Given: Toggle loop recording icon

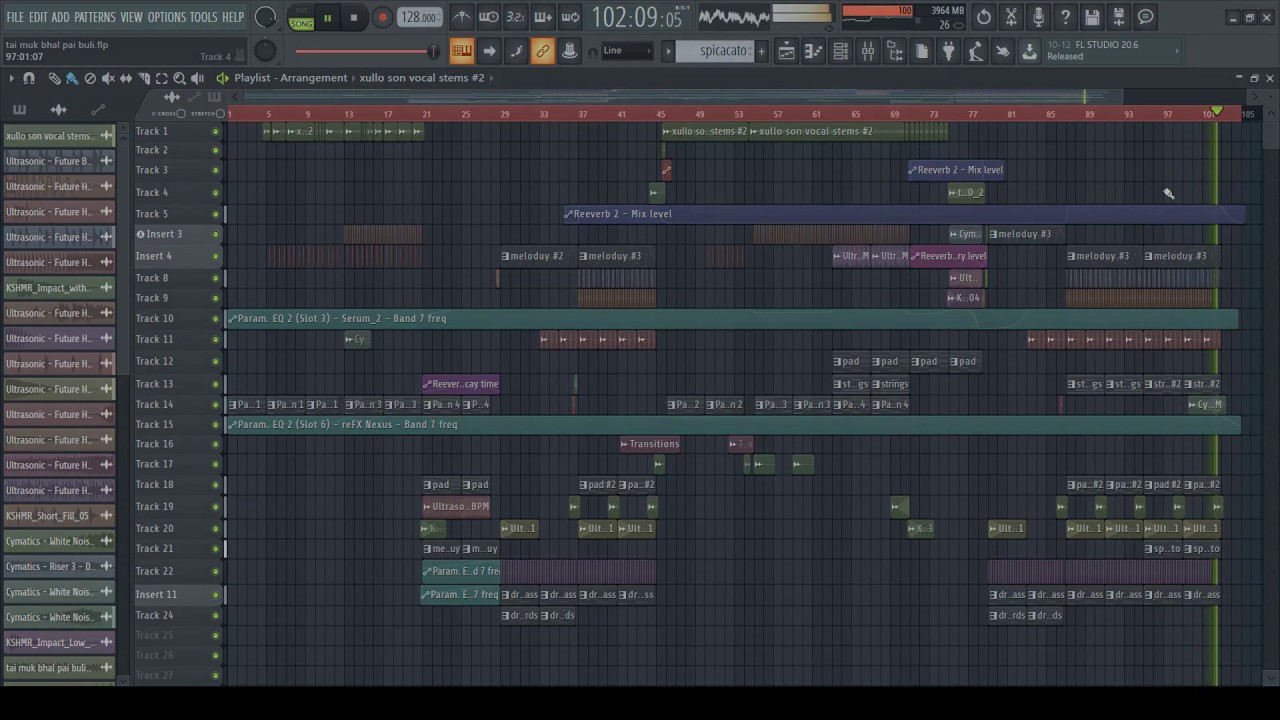Looking at the screenshot, I should pyautogui.click(x=570, y=17).
